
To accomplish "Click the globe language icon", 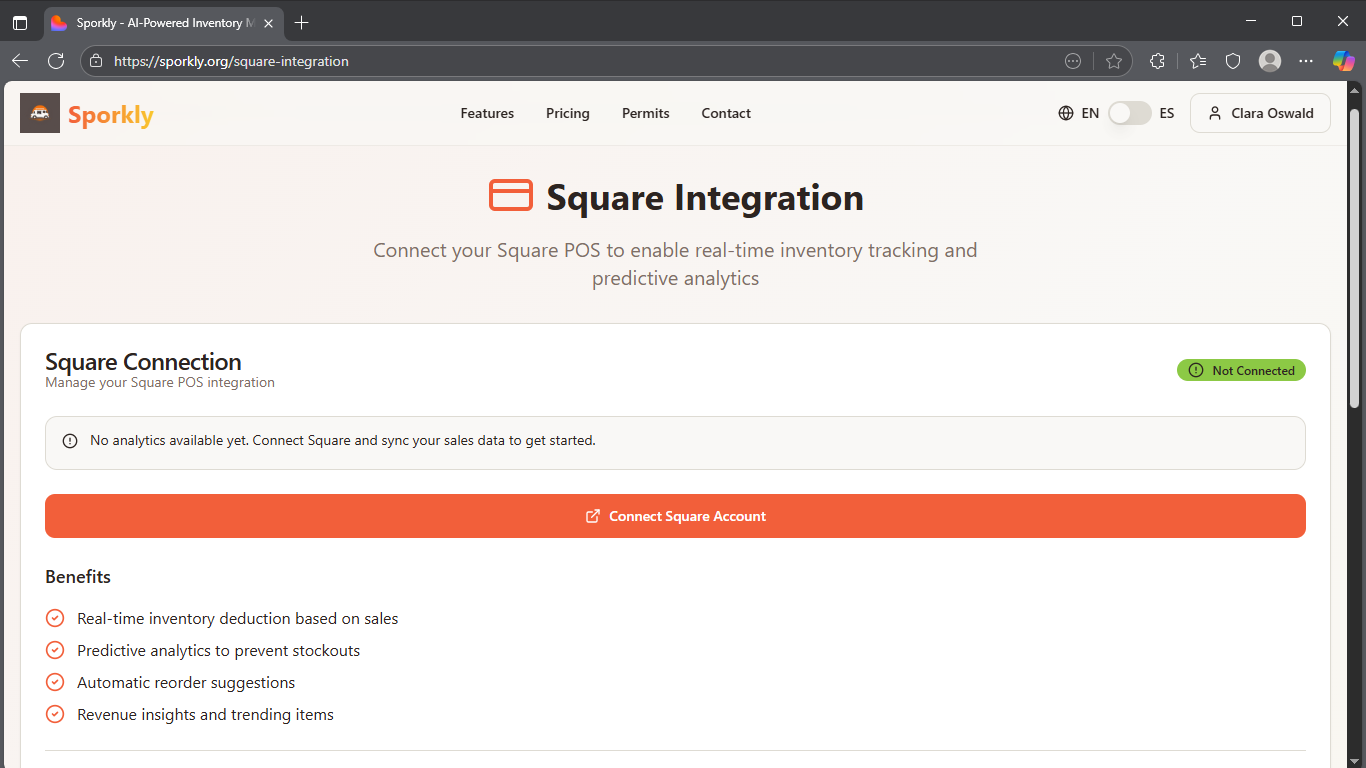I will (1066, 113).
